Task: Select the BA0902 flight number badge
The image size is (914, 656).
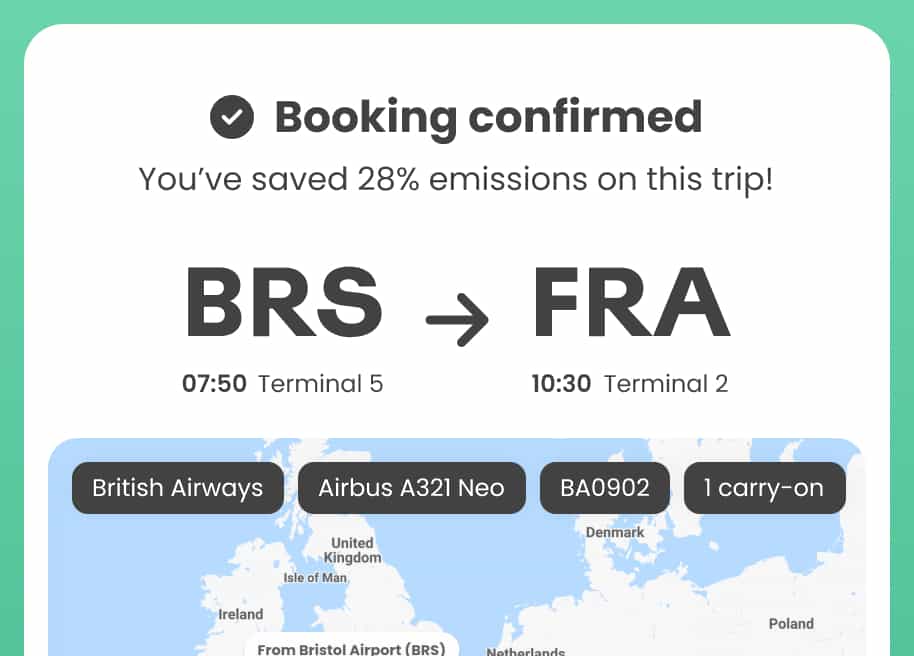Action: coord(604,488)
